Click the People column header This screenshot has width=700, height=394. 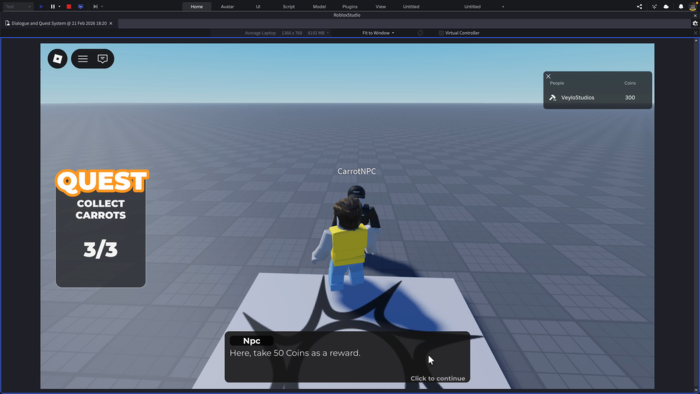click(x=557, y=83)
